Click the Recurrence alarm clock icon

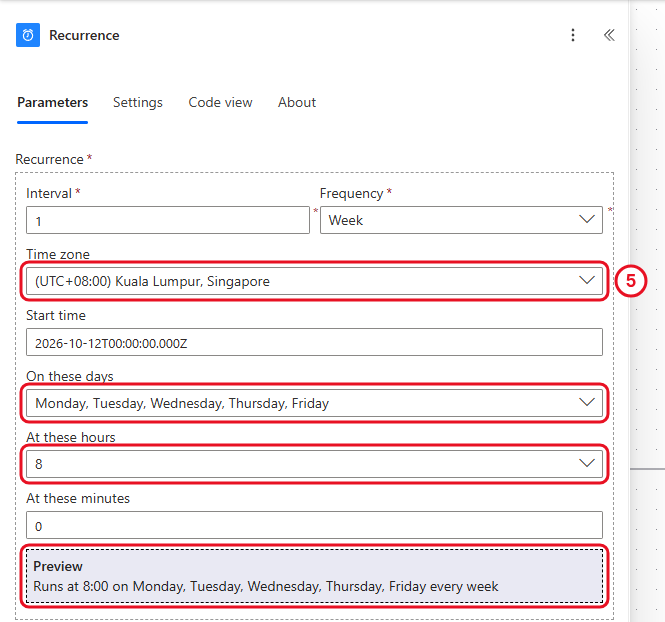click(28, 35)
